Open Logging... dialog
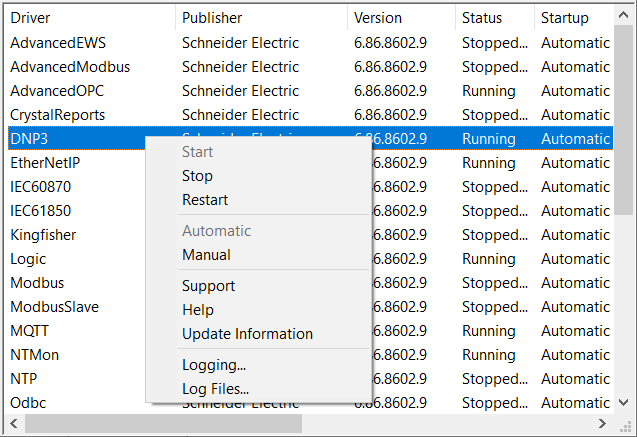 (x=214, y=365)
